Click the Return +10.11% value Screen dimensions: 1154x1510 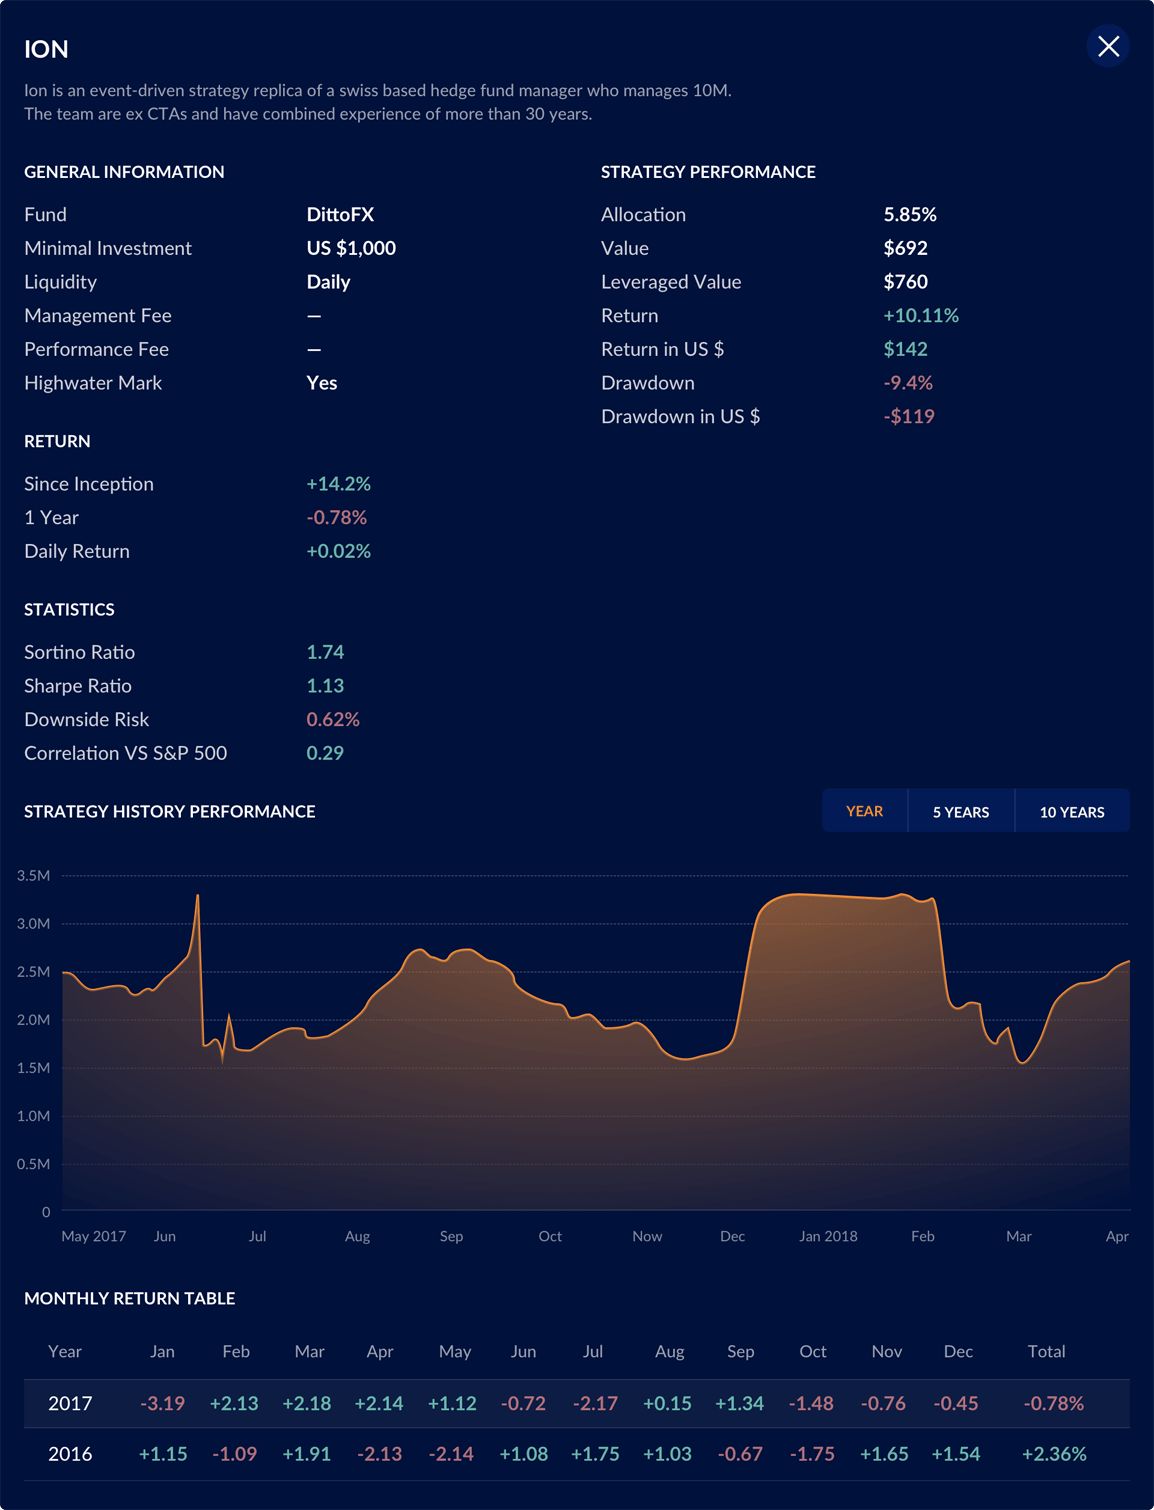(920, 315)
